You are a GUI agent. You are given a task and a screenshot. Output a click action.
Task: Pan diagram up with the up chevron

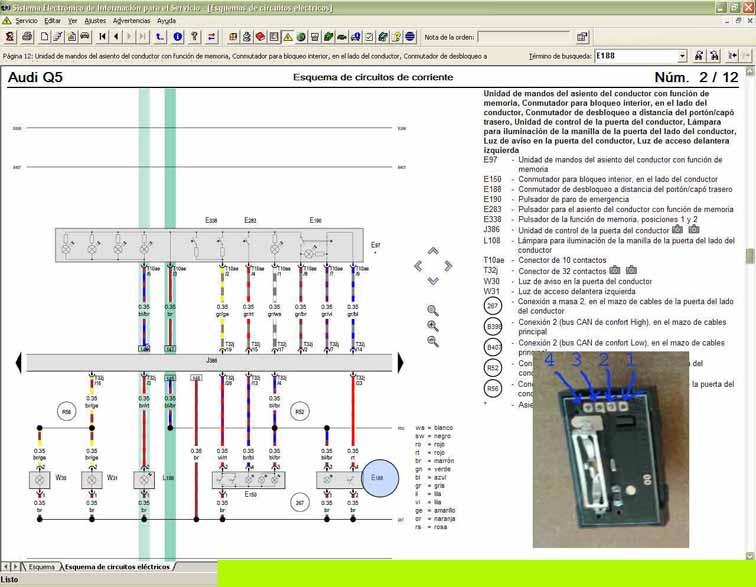click(x=433, y=251)
